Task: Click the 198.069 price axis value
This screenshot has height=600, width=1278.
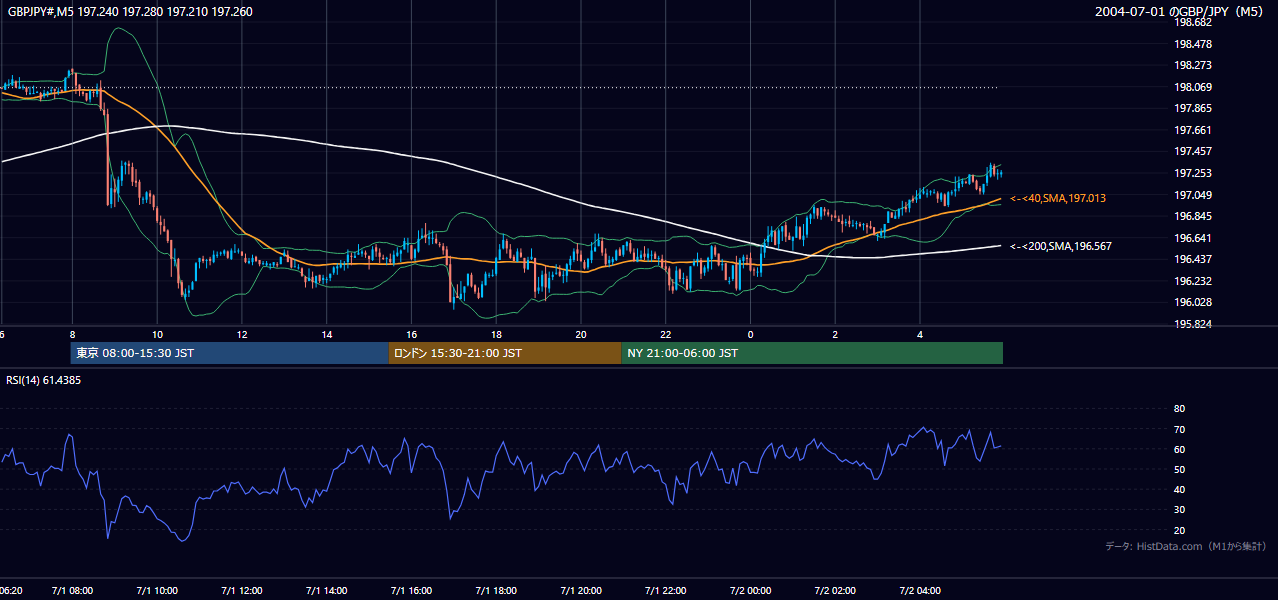Action: coord(1192,87)
